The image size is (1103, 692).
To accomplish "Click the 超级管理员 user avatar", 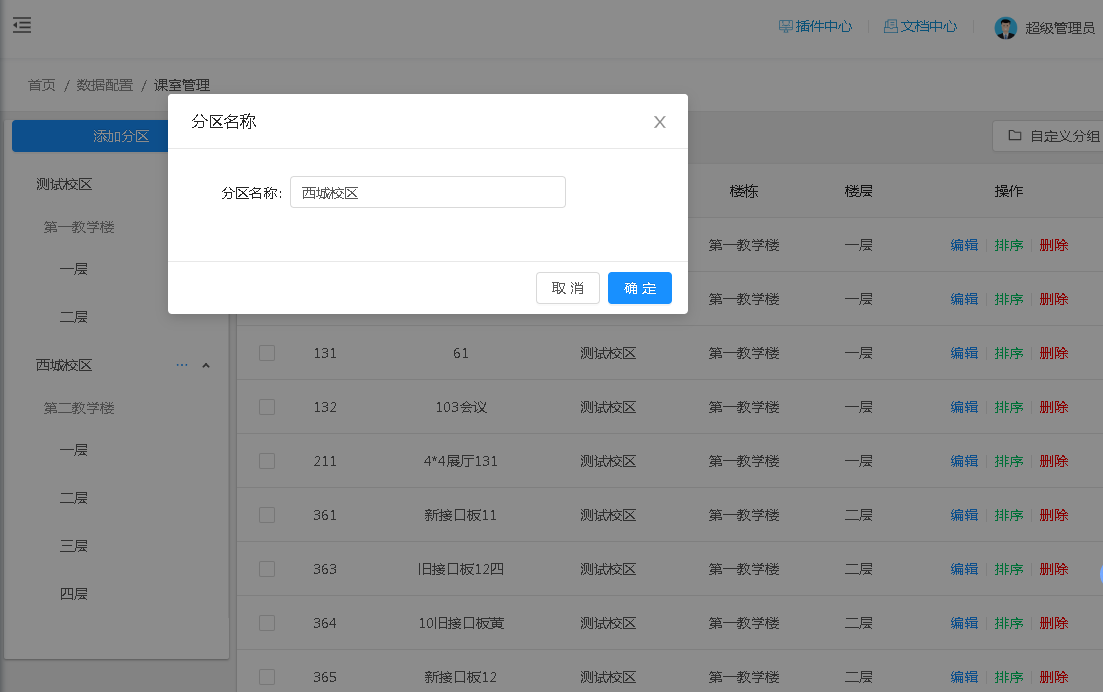I will [x=1005, y=27].
